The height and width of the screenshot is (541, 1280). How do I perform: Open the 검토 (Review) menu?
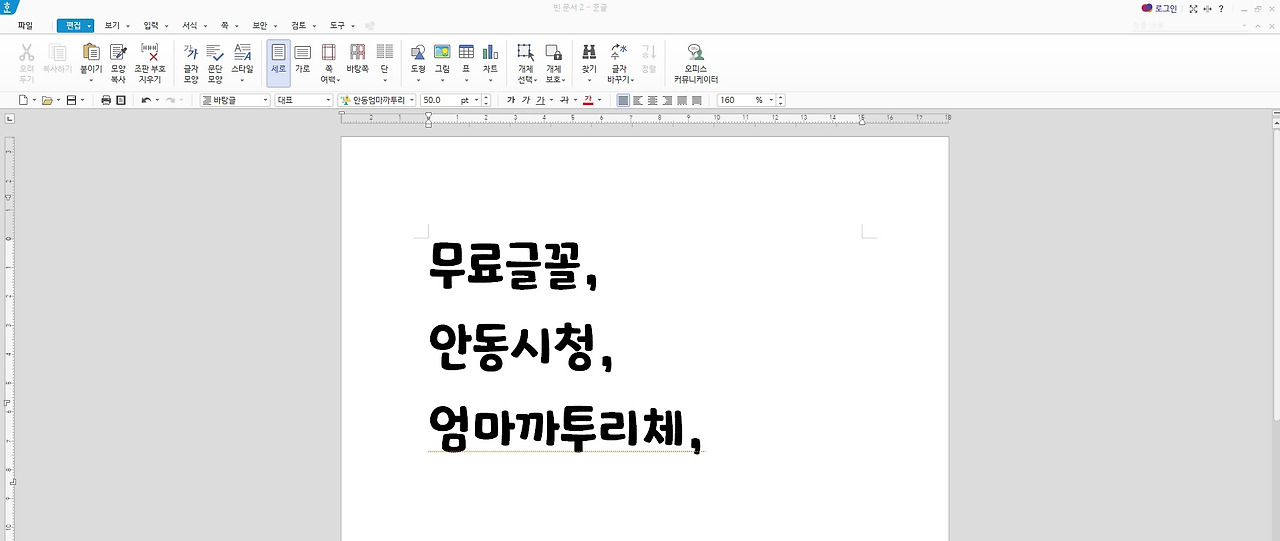click(x=298, y=24)
